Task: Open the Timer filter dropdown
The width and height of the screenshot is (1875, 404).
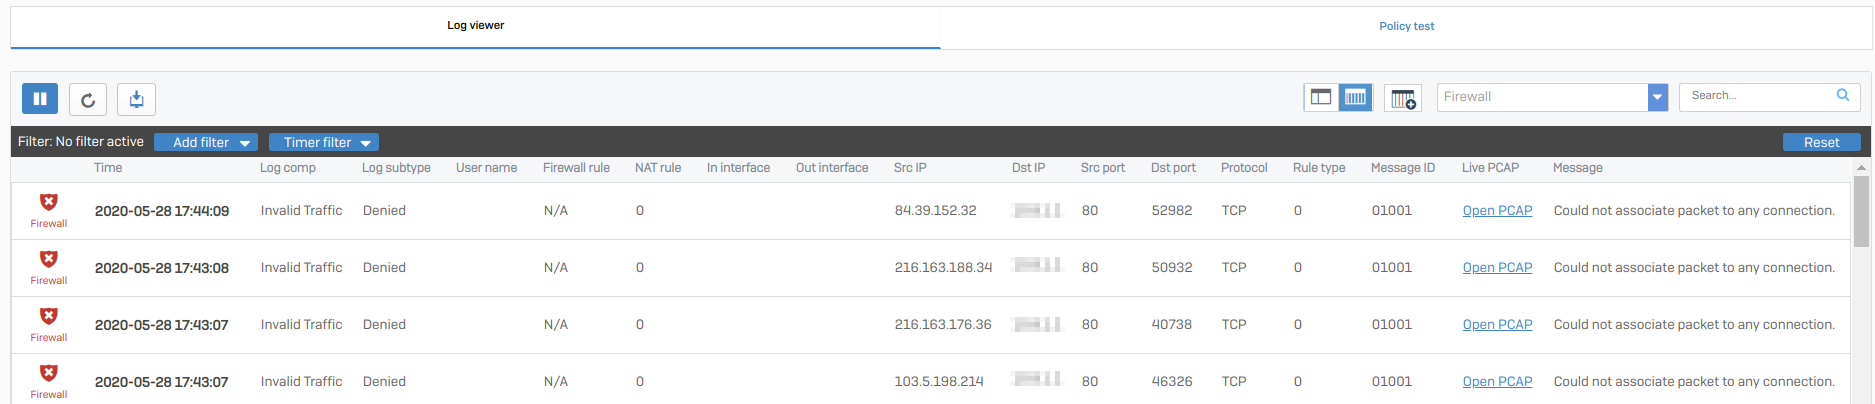Action: (x=323, y=142)
